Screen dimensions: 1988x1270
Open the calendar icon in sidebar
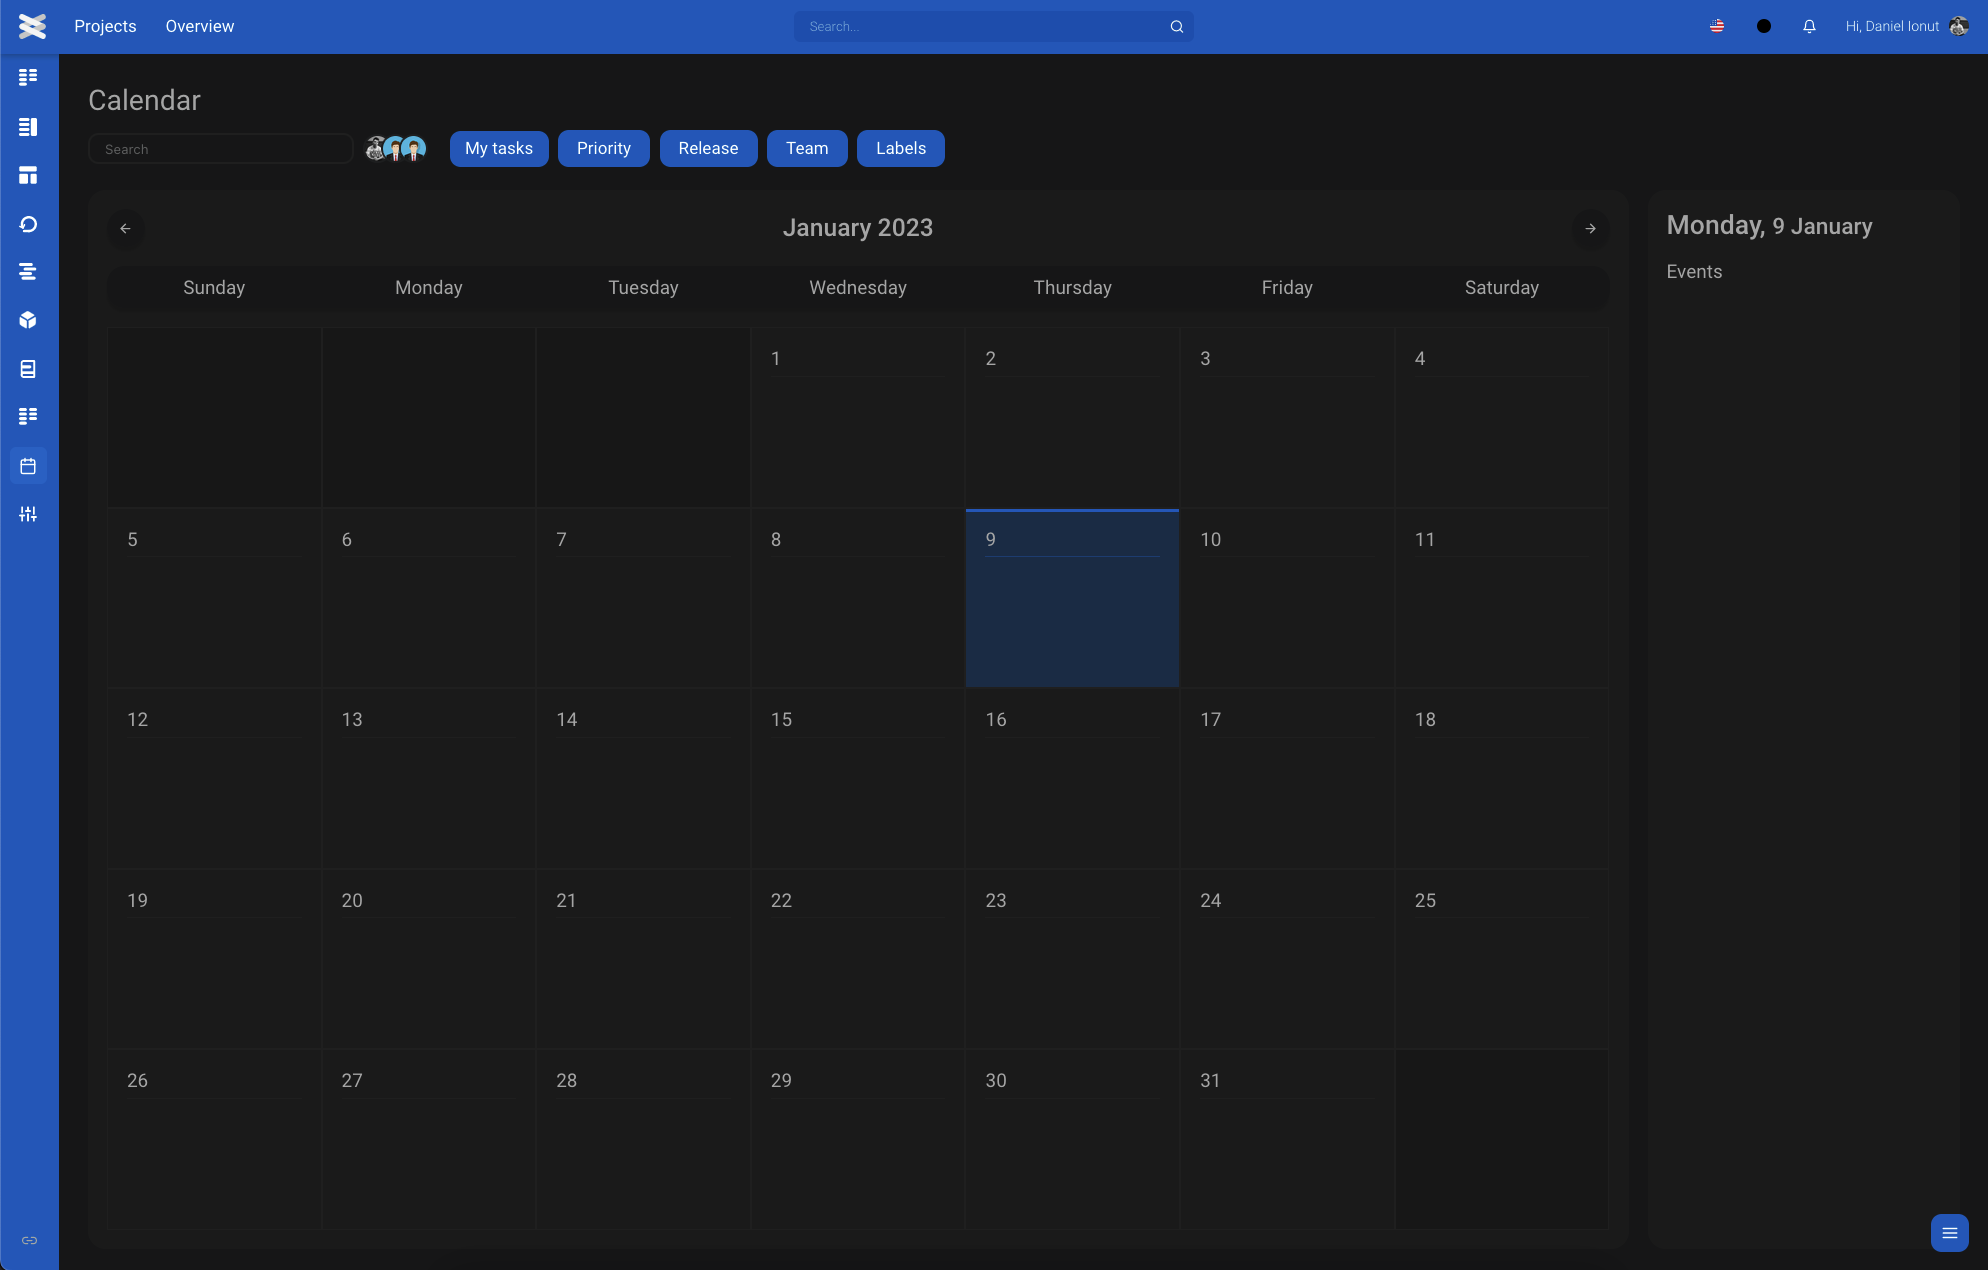tap(28, 466)
